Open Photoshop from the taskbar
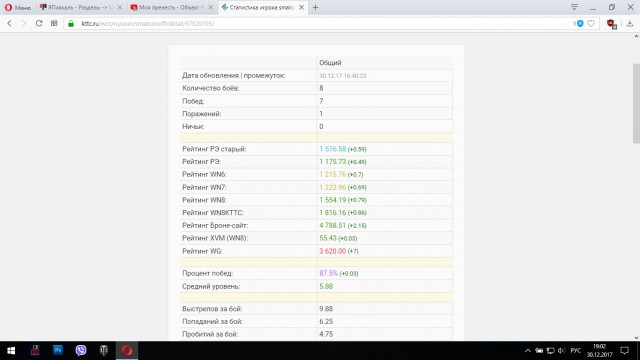Viewport: 640px width, 360px height. tap(58, 351)
